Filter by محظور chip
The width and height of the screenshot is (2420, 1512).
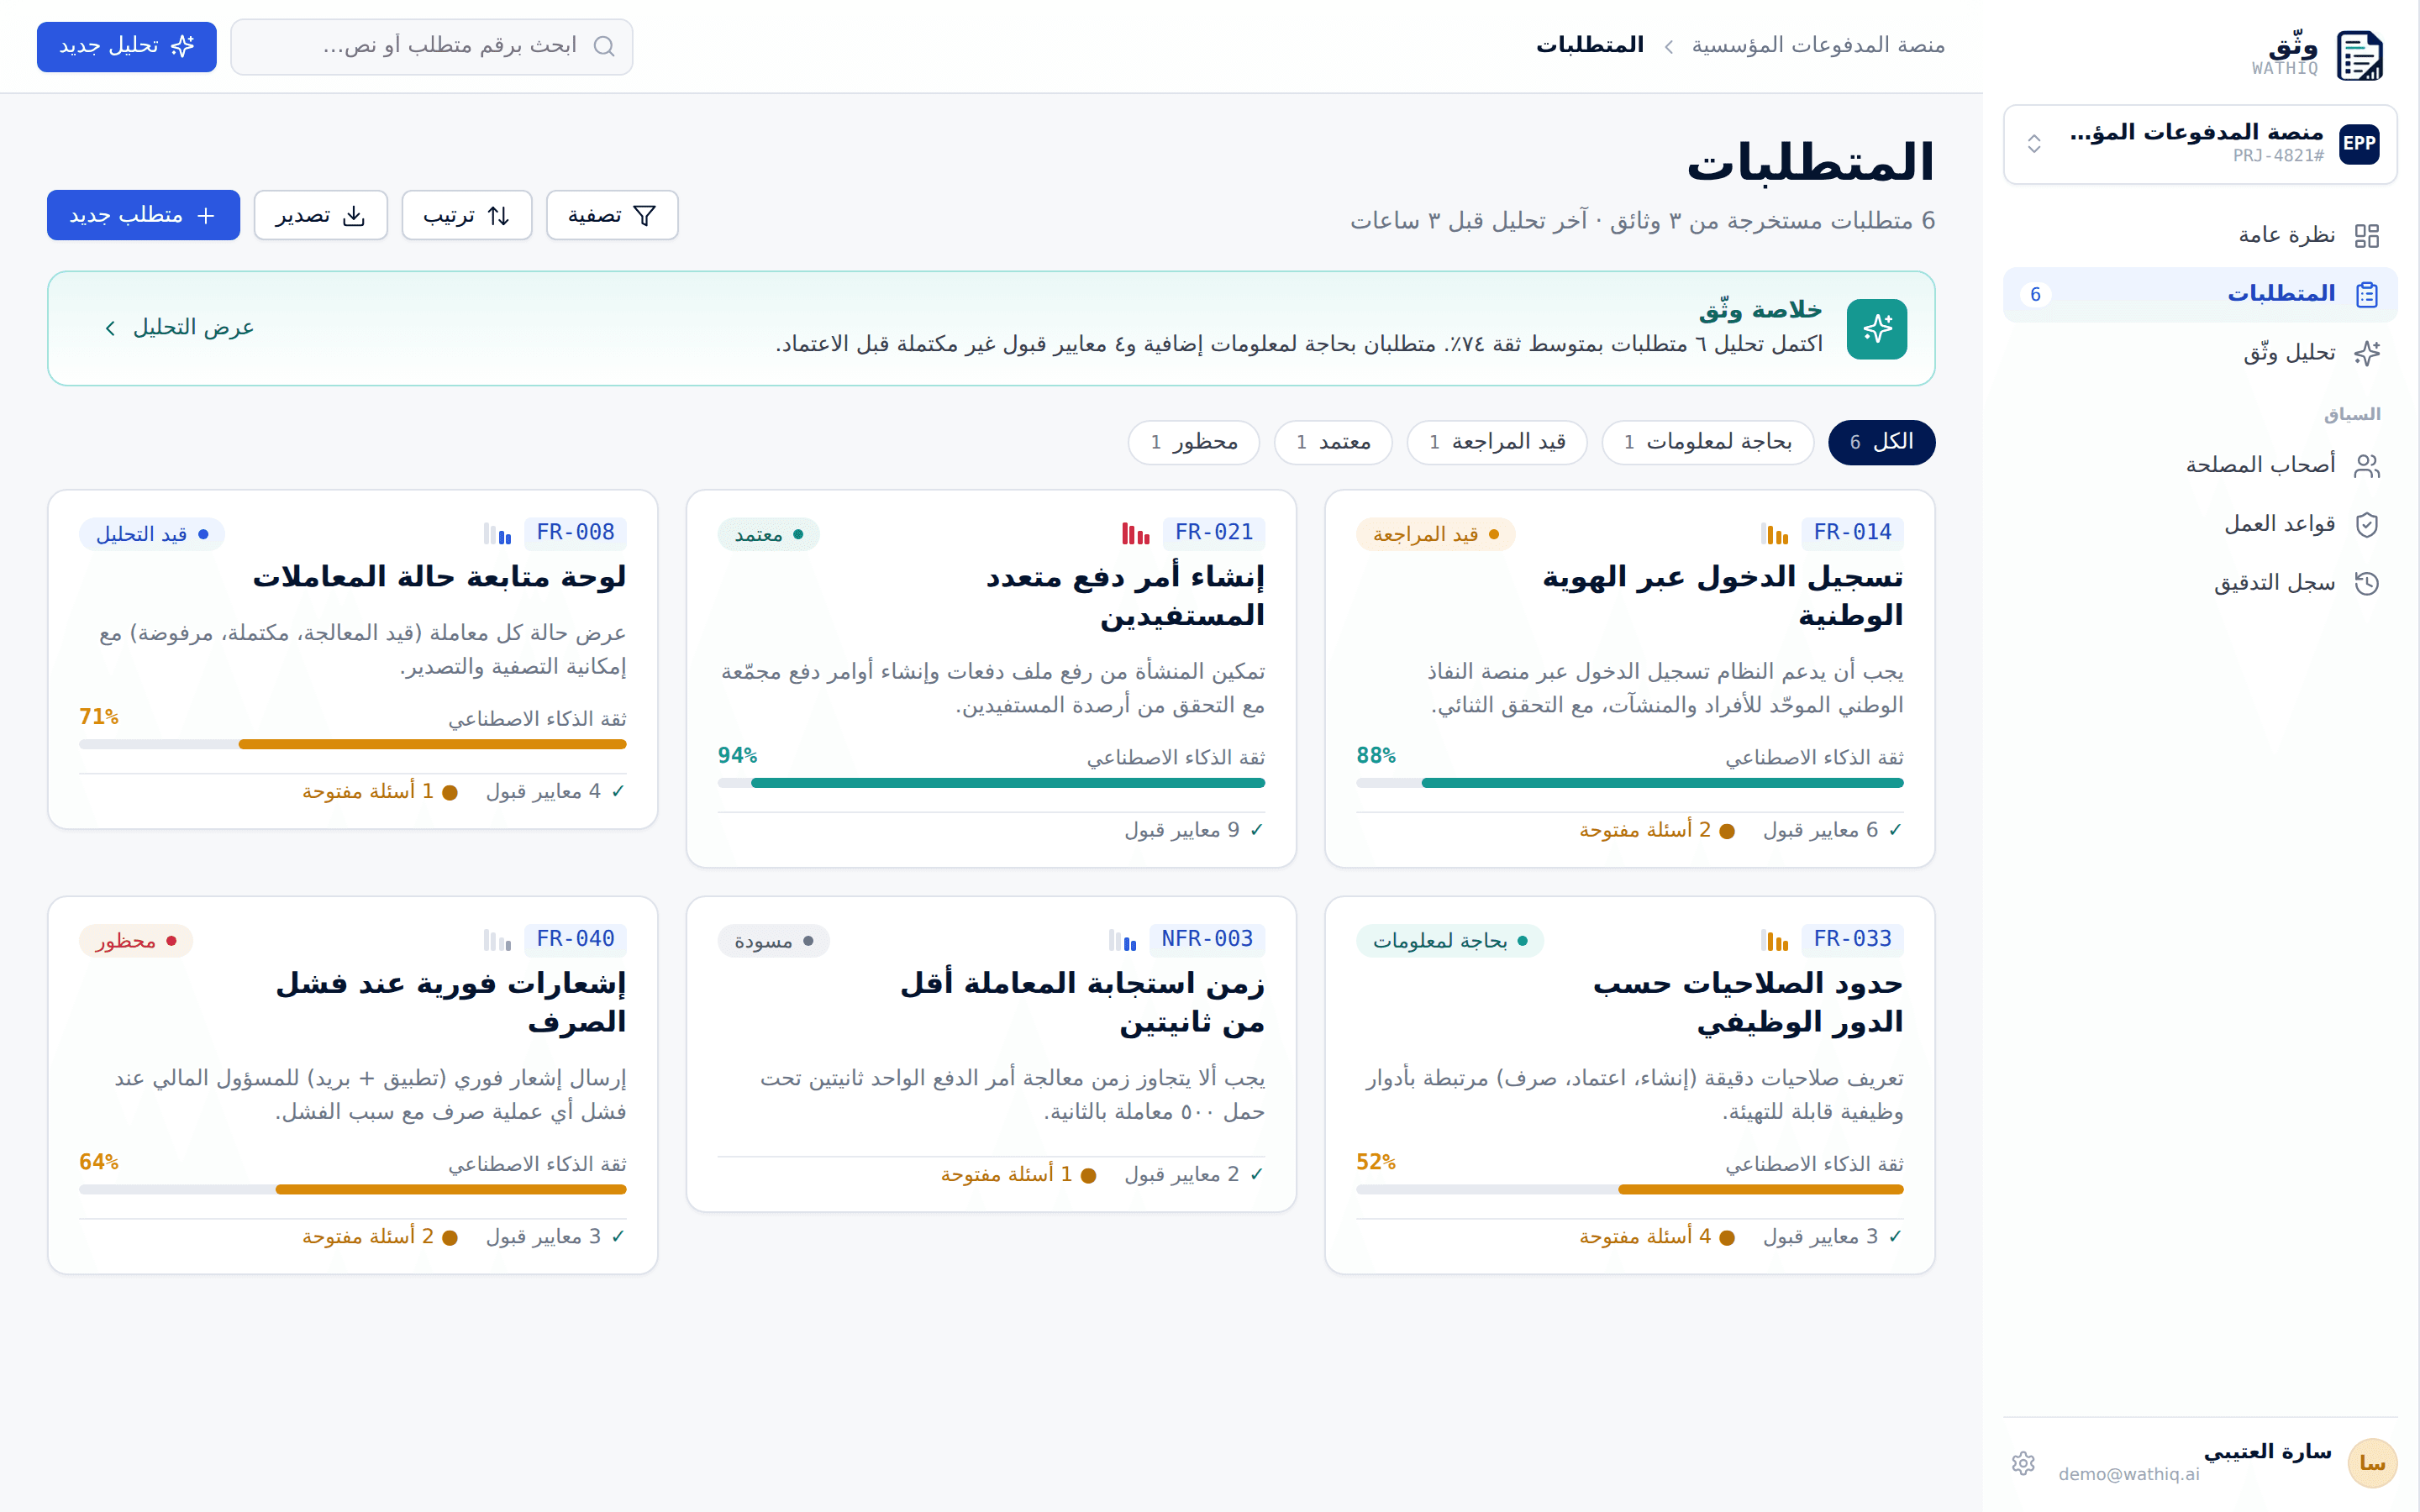pyautogui.click(x=1194, y=442)
